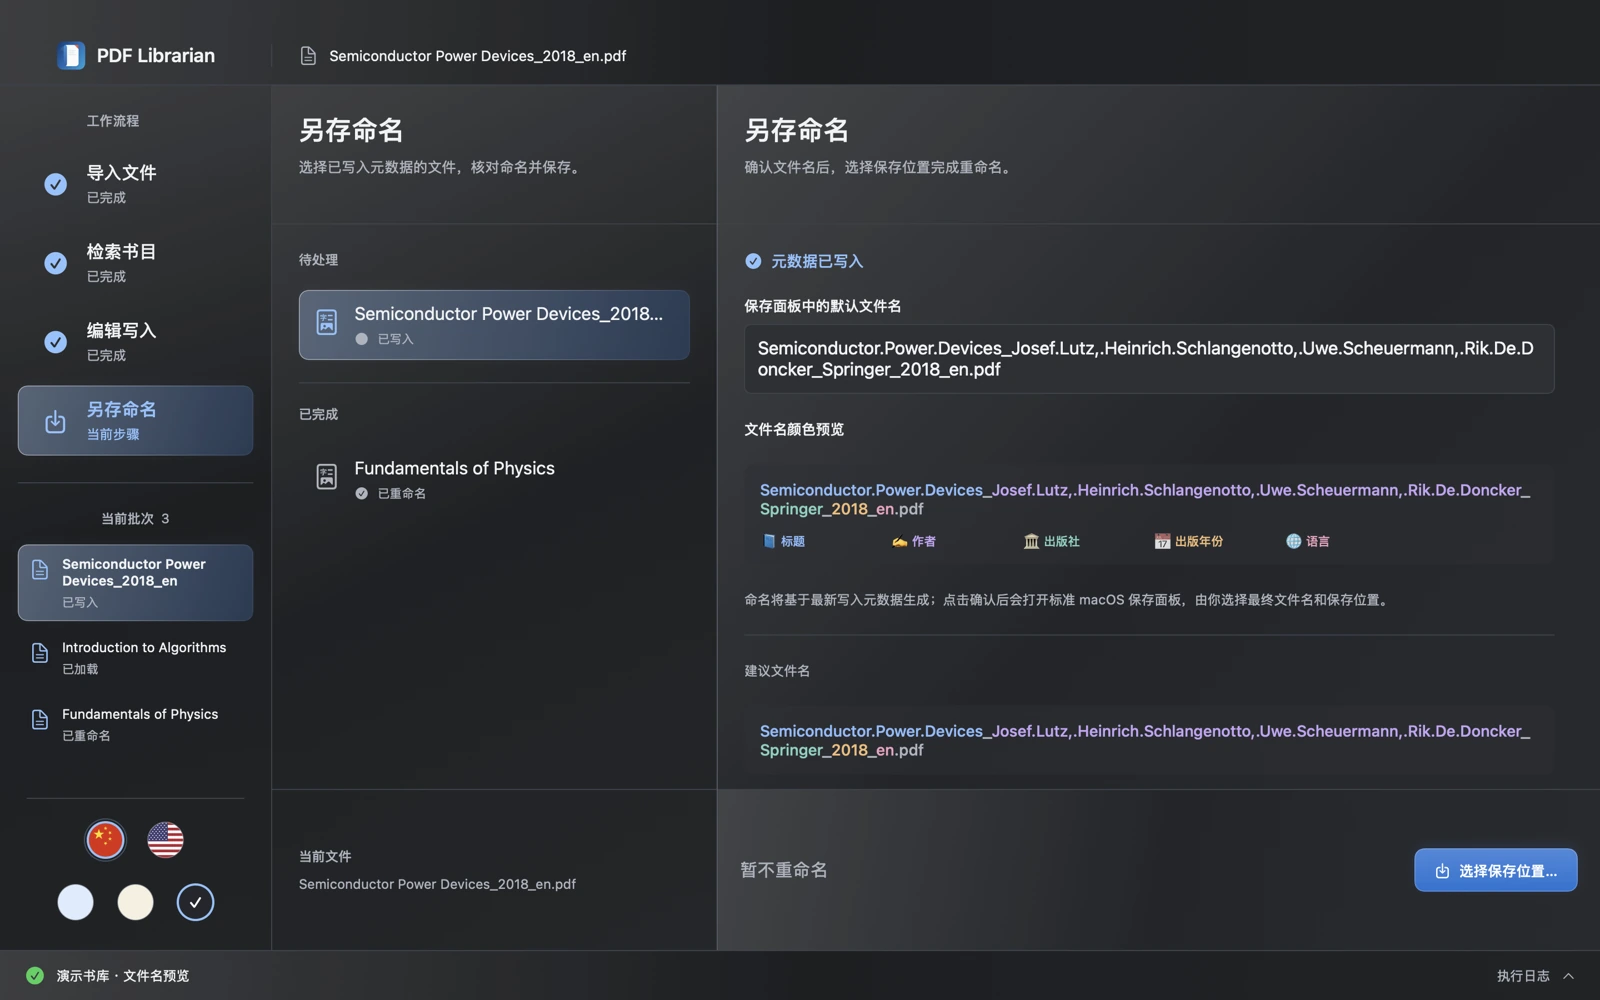Screen dimensions: 1600x1000
Task: Switch language to Chinese with the China flag
Action: (x=105, y=840)
